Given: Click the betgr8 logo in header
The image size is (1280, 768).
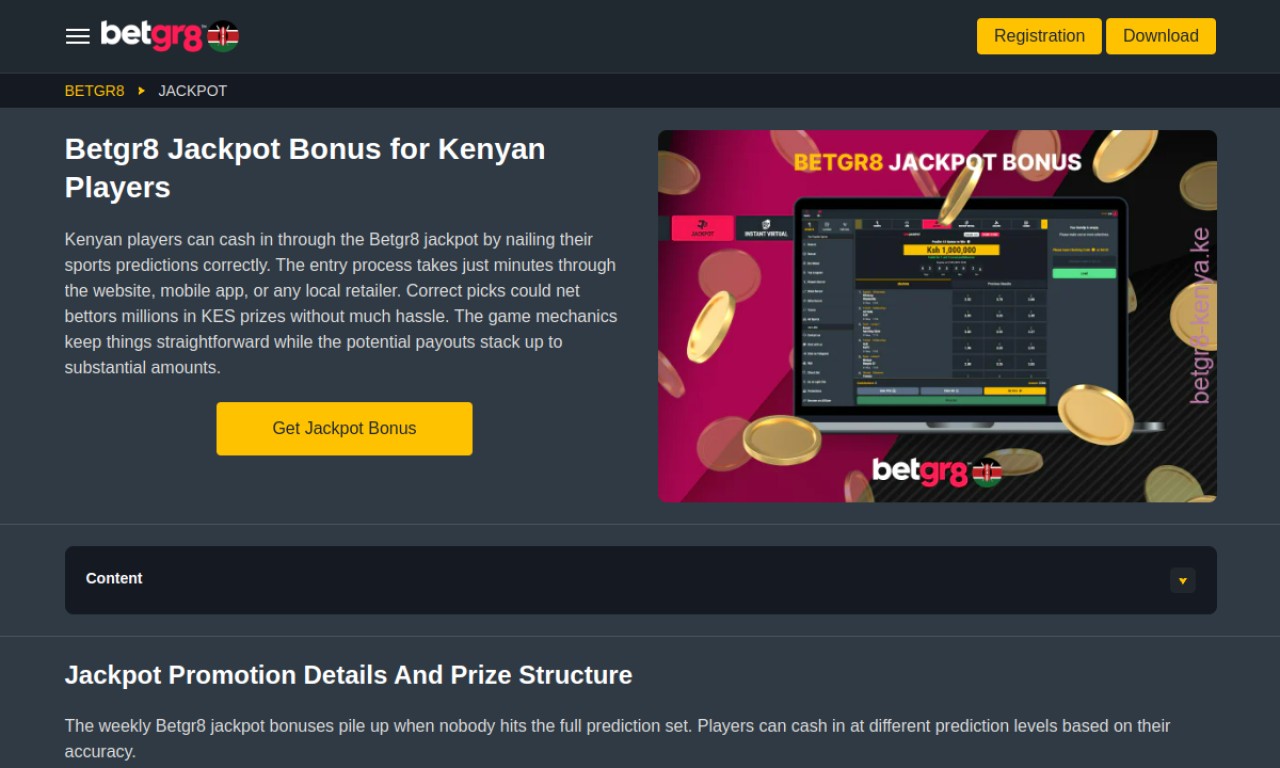Looking at the screenshot, I should [x=152, y=36].
